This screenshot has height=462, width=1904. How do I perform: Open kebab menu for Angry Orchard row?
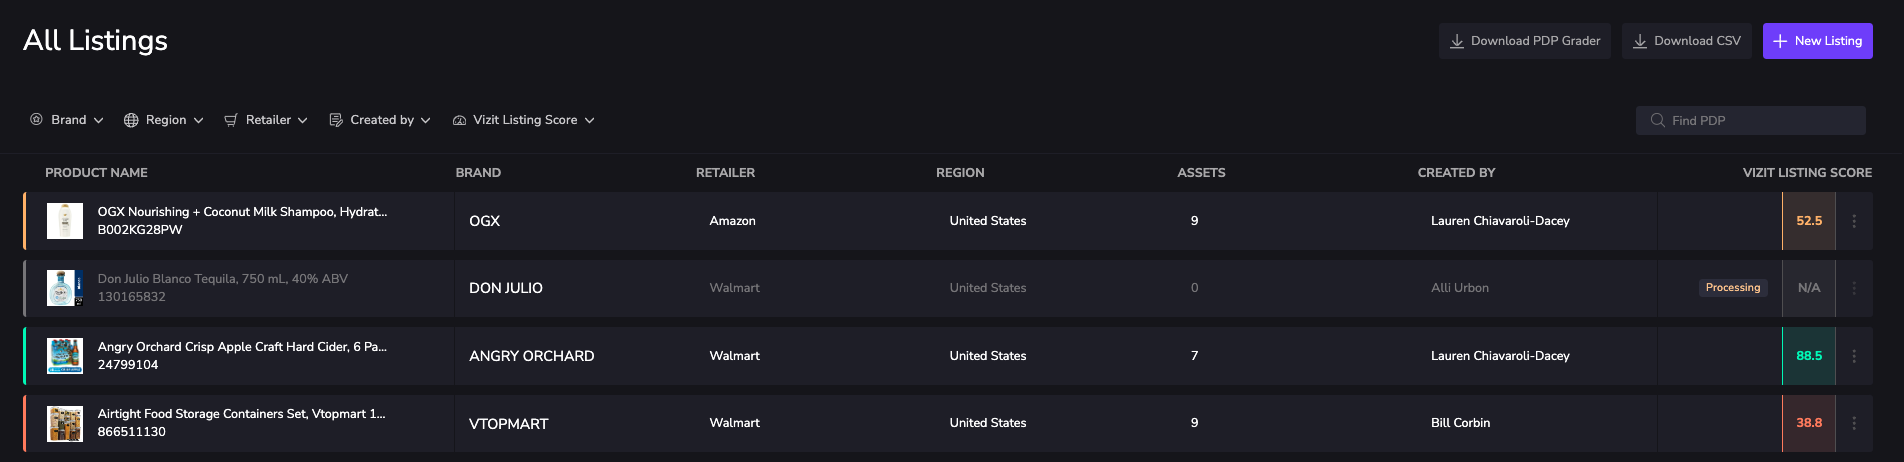[1853, 356]
